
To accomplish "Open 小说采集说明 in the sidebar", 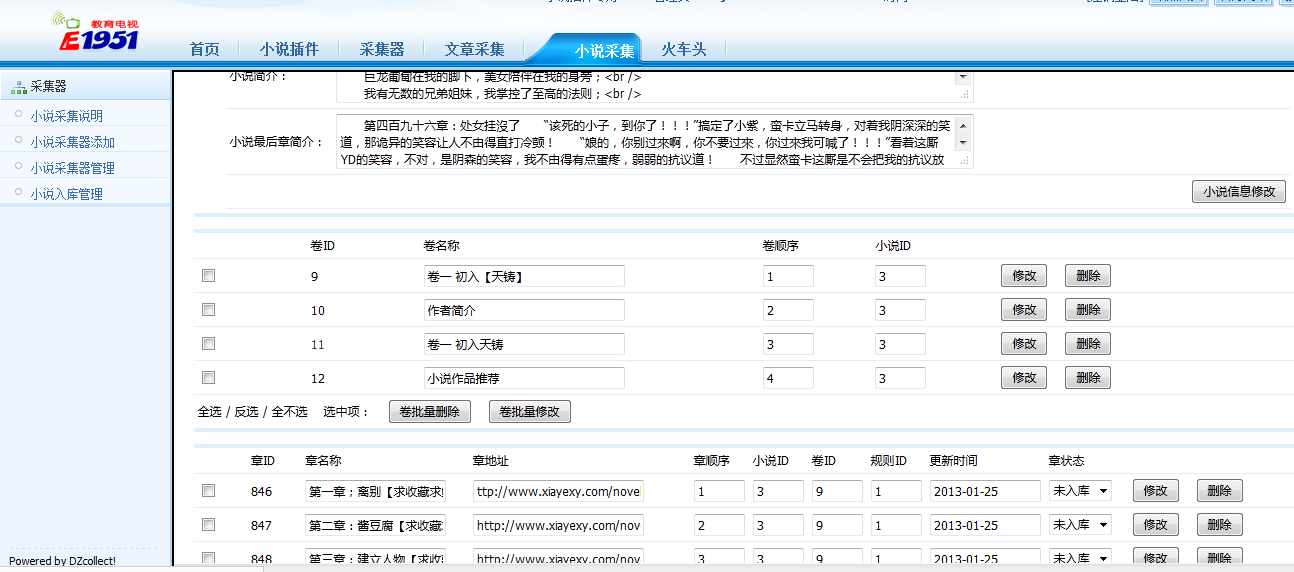I will point(66,116).
